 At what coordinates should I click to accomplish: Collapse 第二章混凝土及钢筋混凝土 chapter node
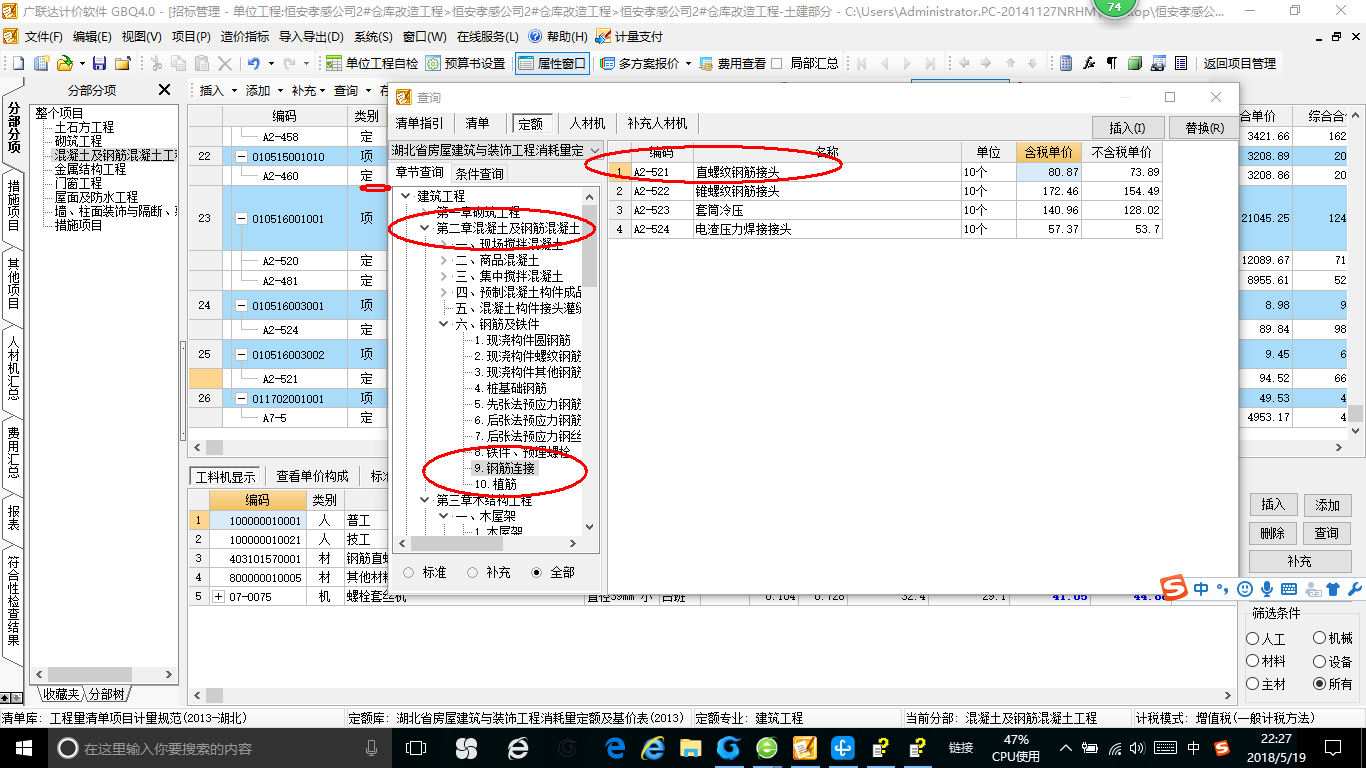coord(425,228)
